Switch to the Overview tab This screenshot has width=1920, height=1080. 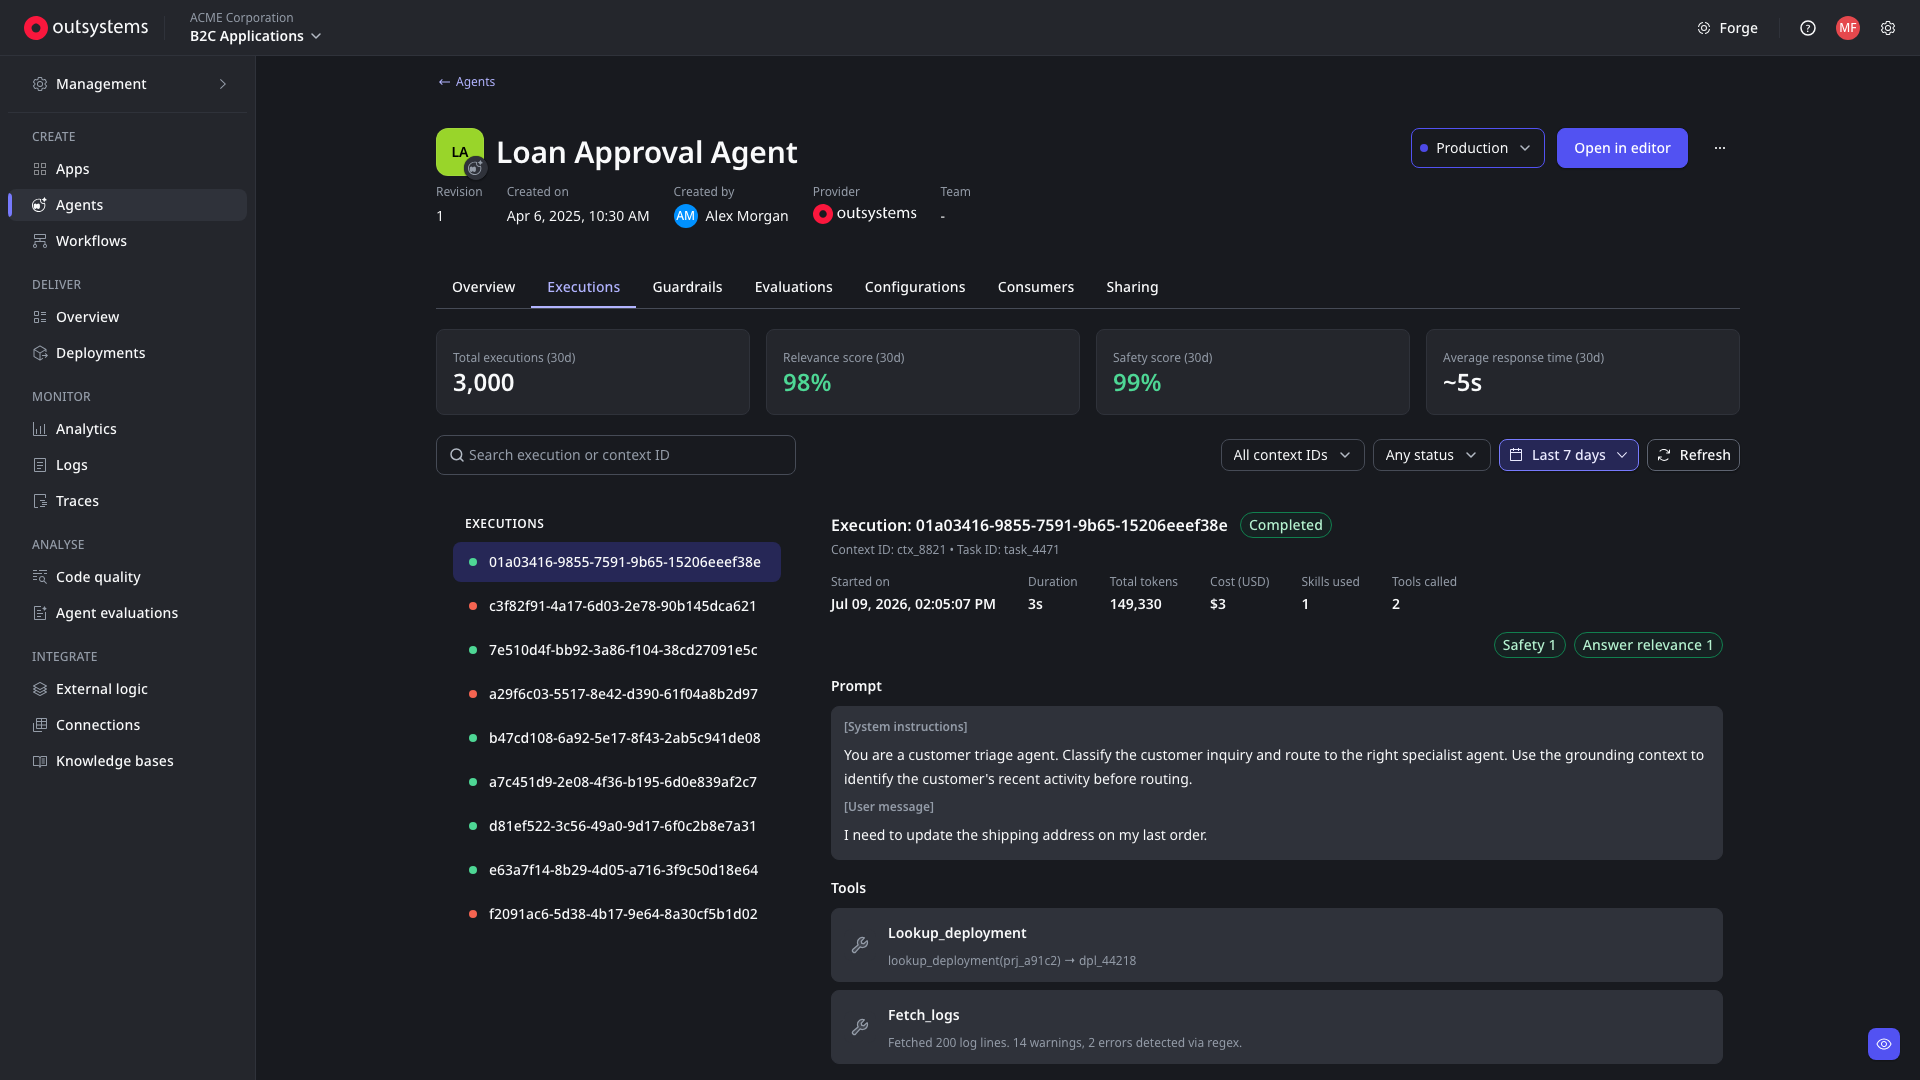tap(483, 287)
